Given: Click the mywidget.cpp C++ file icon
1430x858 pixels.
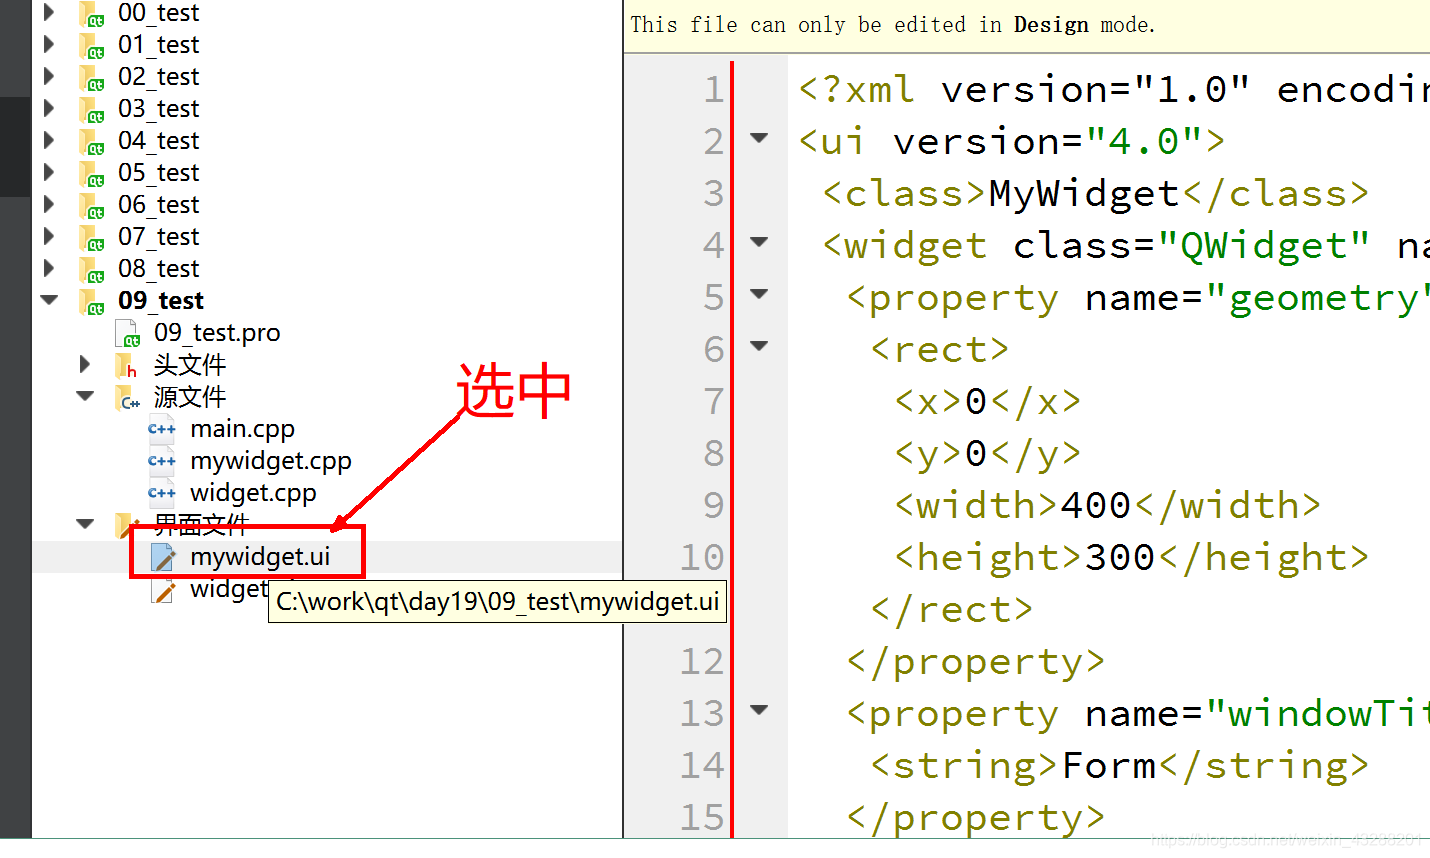Looking at the screenshot, I should [x=162, y=461].
